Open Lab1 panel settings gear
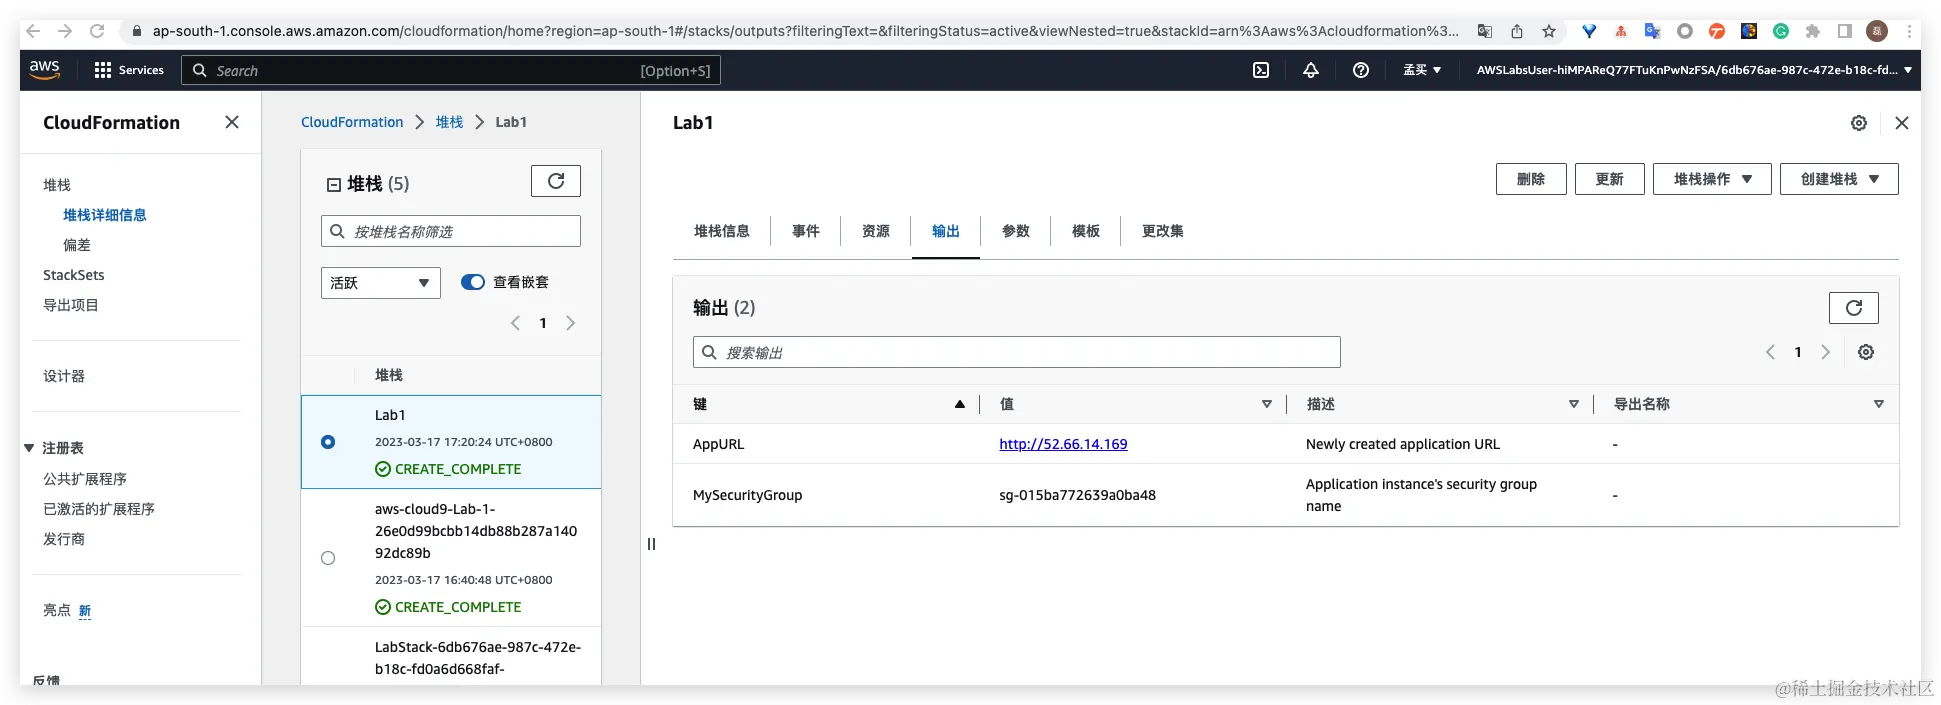Image resolution: width=1941 pixels, height=705 pixels. [x=1859, y=123]
